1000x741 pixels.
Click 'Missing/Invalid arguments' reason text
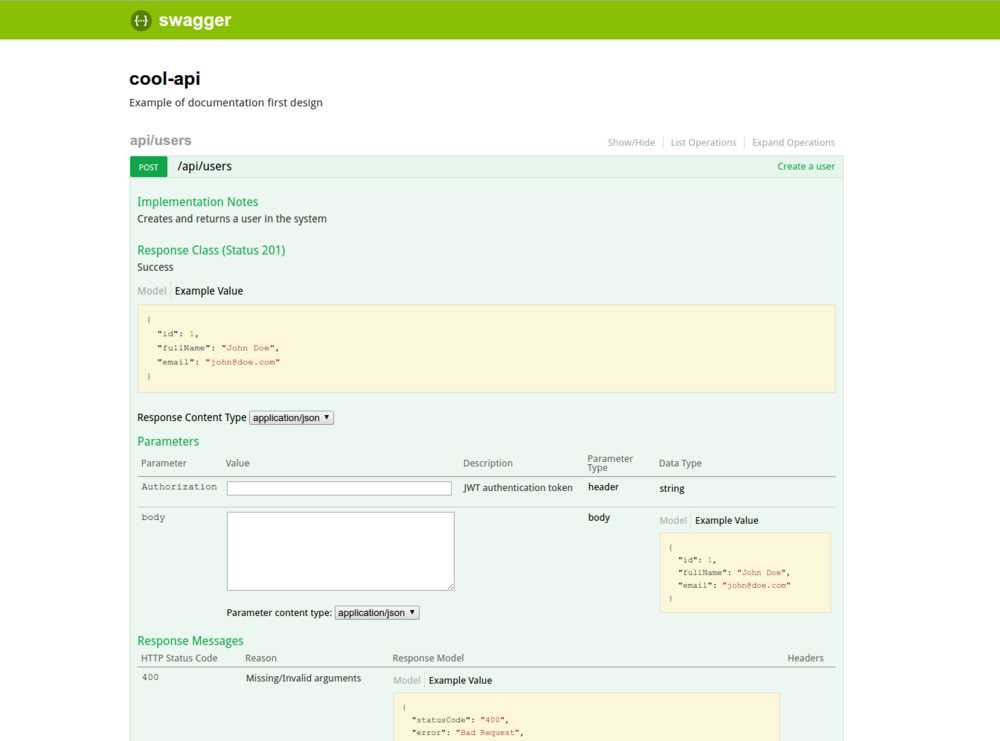coord(304,679)
